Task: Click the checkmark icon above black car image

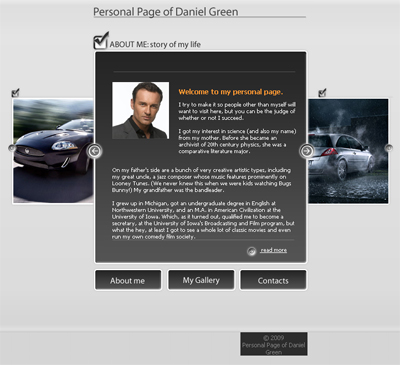Action: (x=15, y=93)
